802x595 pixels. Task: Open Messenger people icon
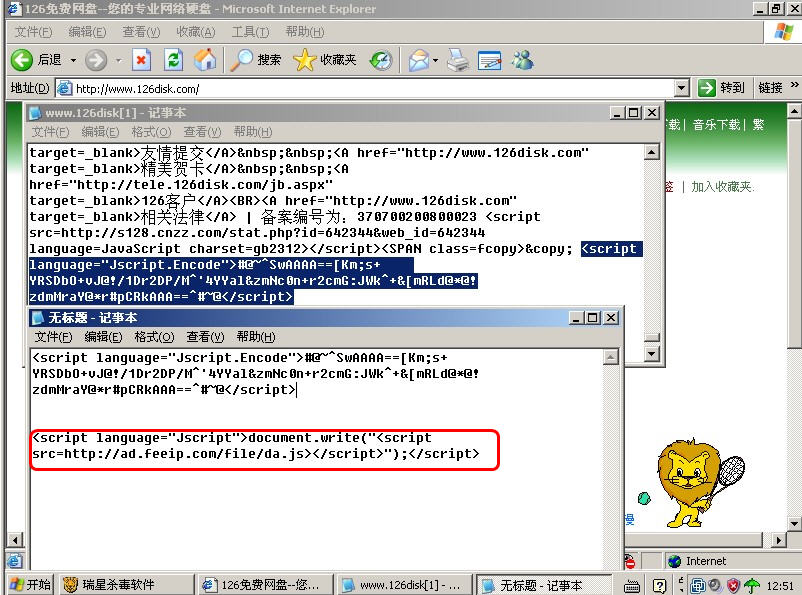[523, 60]
